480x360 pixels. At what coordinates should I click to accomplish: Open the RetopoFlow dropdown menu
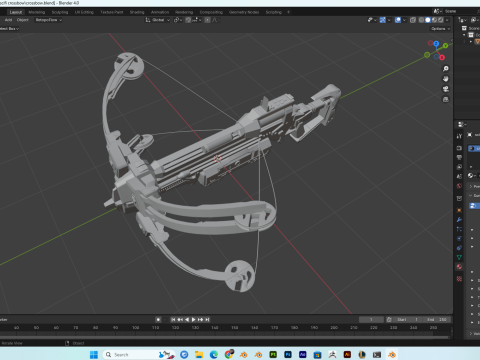(49, 20)
